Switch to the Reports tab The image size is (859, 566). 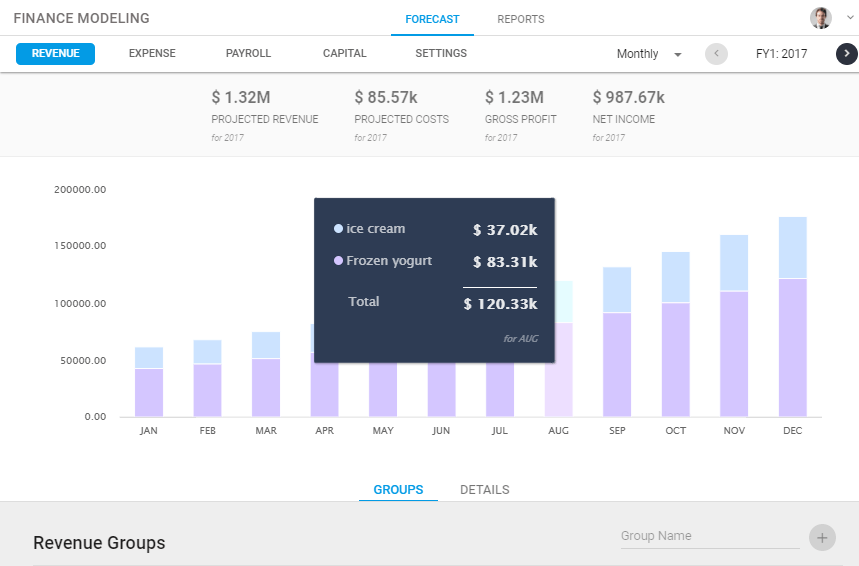pyautogui.click(x=520, y=19)
